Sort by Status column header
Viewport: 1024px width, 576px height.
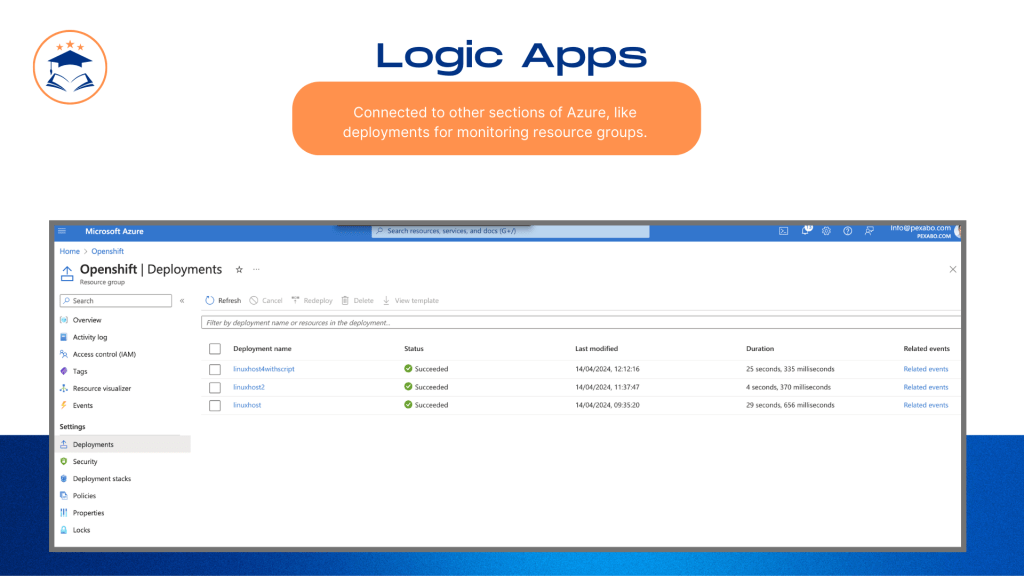(413, 349)
